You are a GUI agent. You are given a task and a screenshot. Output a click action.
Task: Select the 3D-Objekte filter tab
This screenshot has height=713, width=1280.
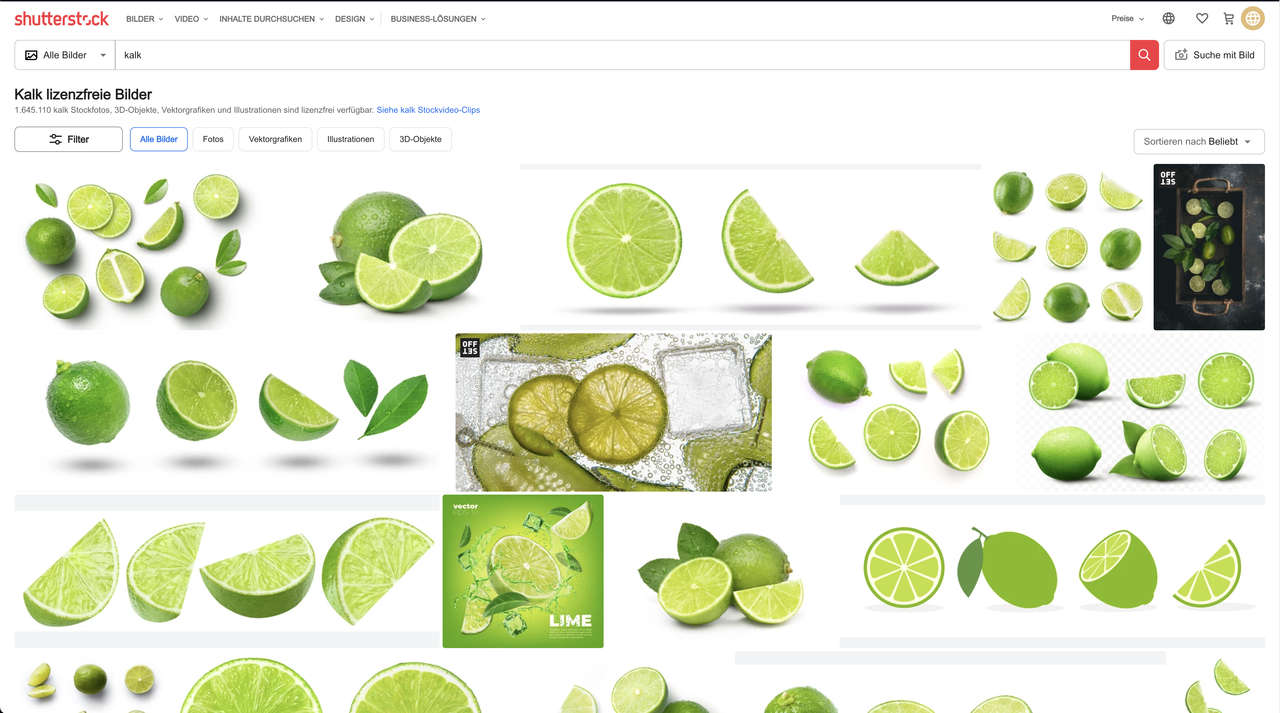pyautogui.click(x=420, y=139)
